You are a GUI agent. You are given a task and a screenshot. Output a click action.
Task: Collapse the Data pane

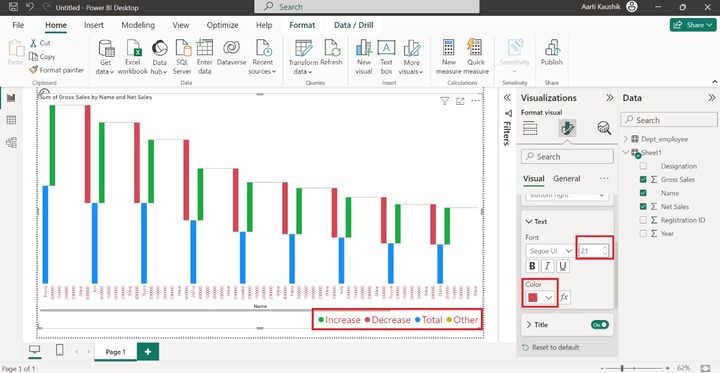[711, 98]
